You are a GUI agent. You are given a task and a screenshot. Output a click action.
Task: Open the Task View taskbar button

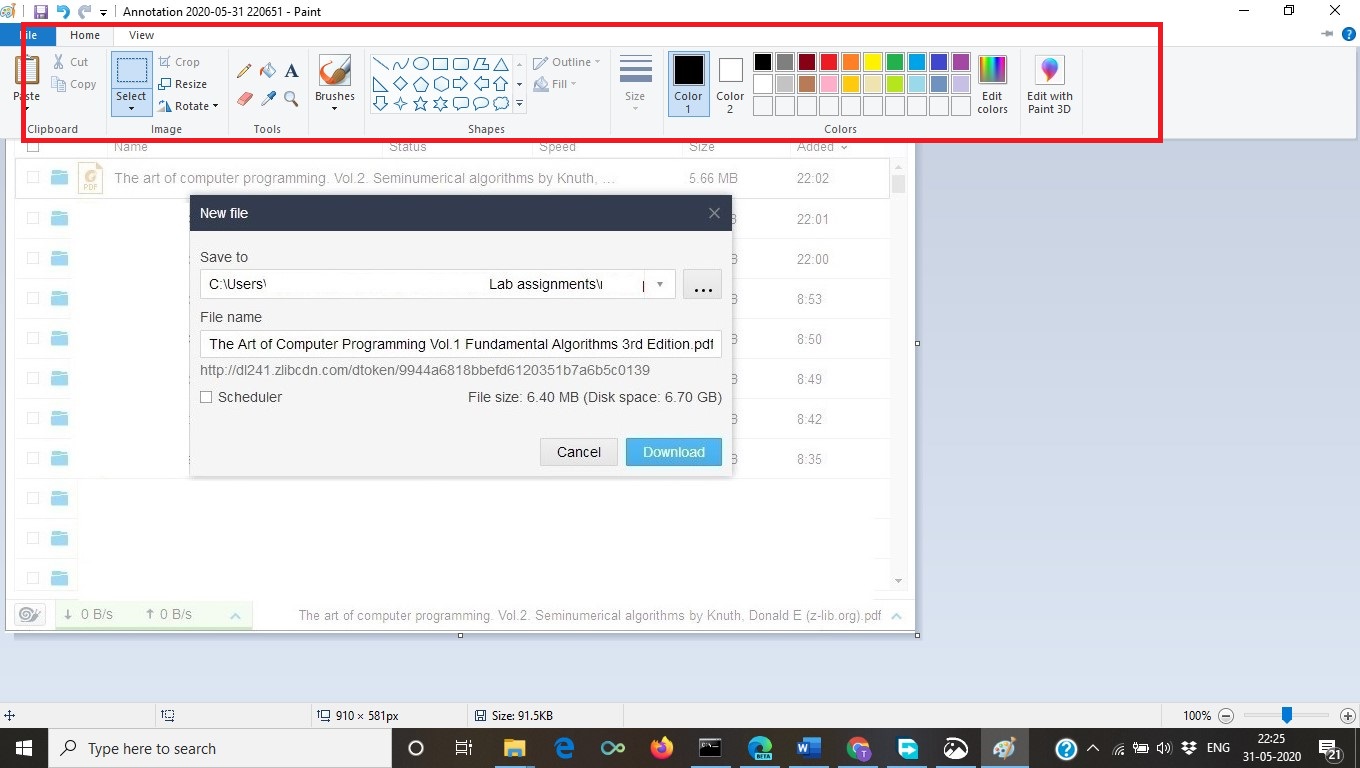[x=464, y=748]
